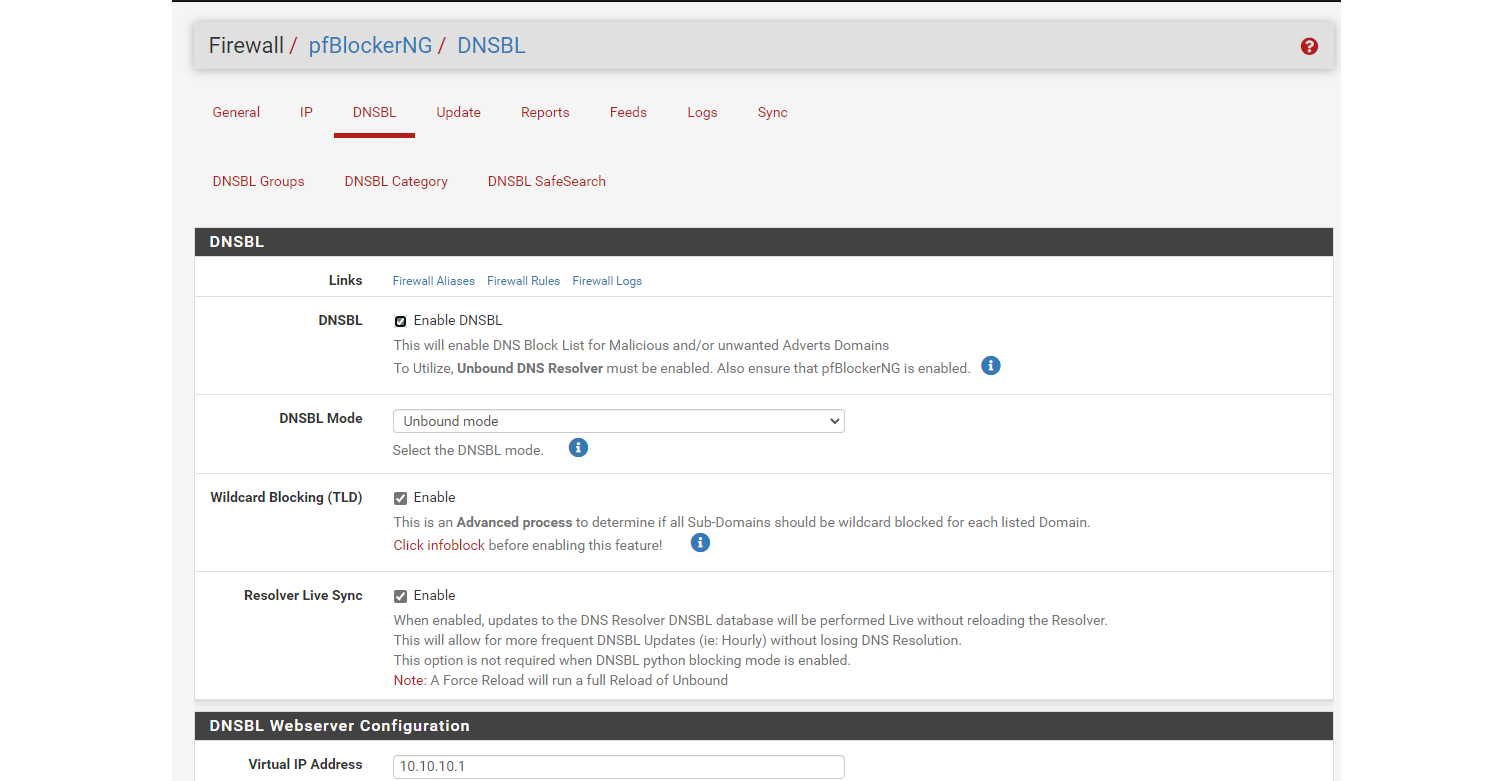
Task: Toggle Wildcard Blocking (TLD) Enable checkbox
Action: (x=400, y=498)
